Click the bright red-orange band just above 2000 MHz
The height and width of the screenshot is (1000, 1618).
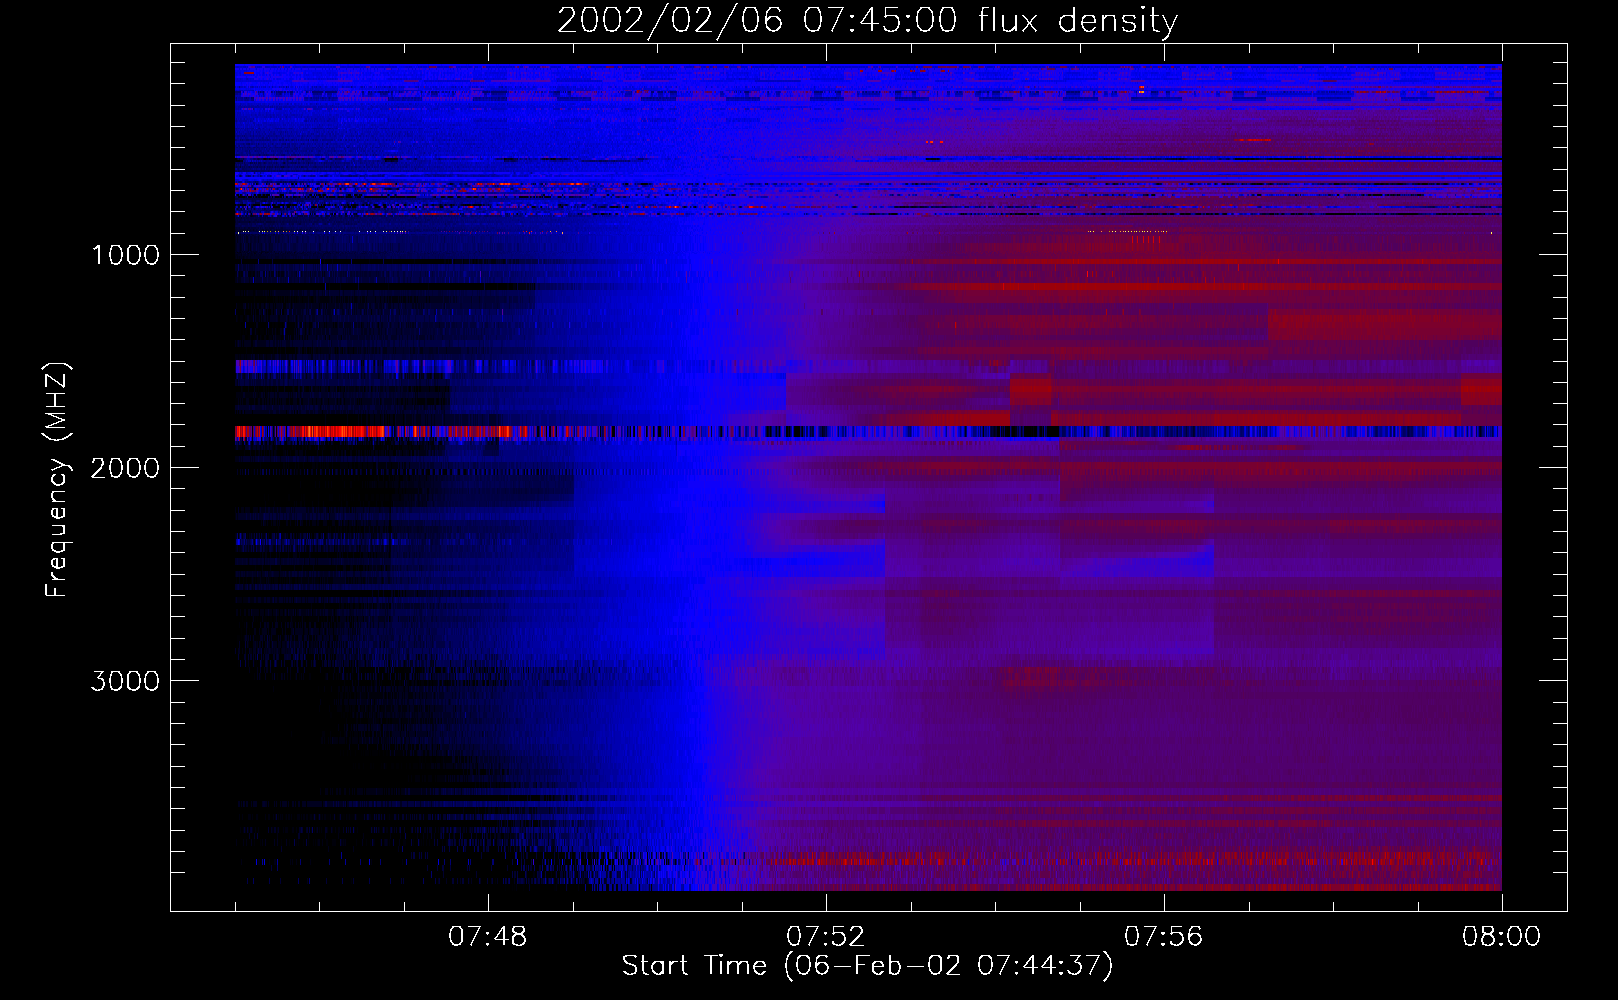click(382, 432)
